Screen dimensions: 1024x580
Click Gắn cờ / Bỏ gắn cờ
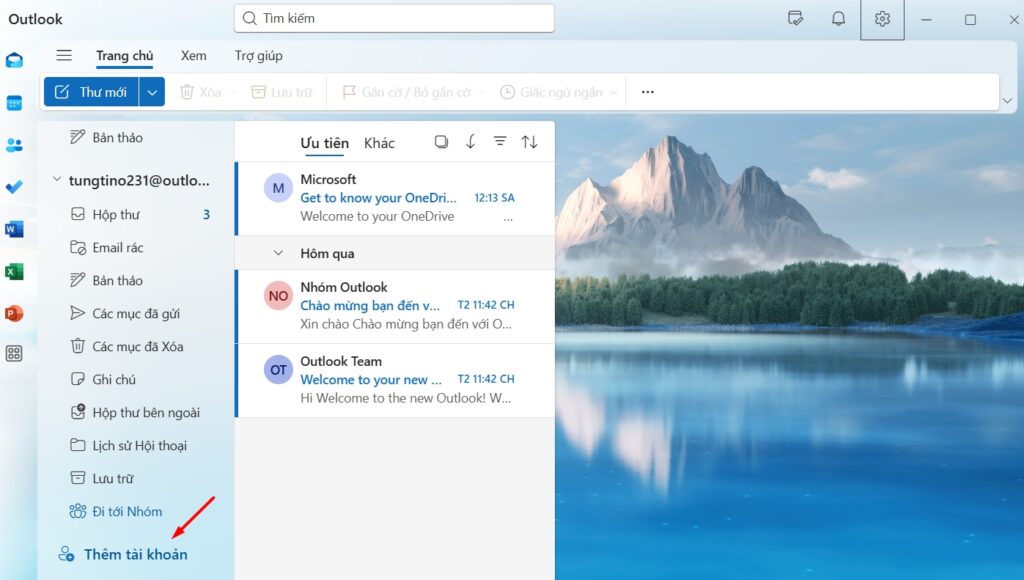click(406, 92)
